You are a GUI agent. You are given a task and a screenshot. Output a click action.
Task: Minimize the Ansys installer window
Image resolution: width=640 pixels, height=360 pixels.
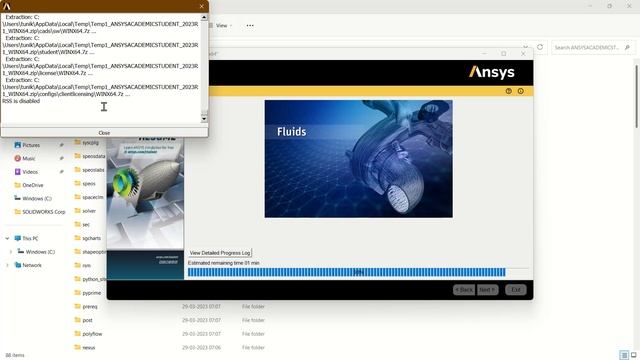pyautogui.click(x=484, y=53)
